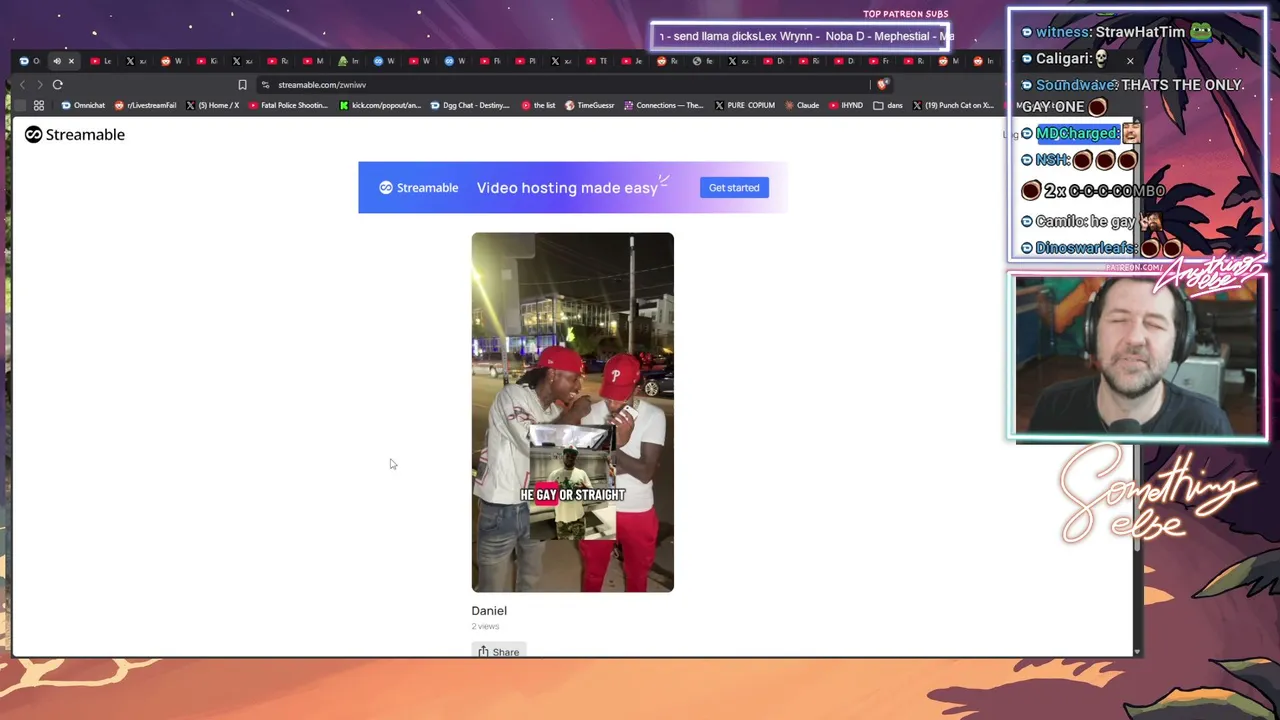Open the r/LivestreamFail bookmark
1280x720 pixels.
coord(145,105)
